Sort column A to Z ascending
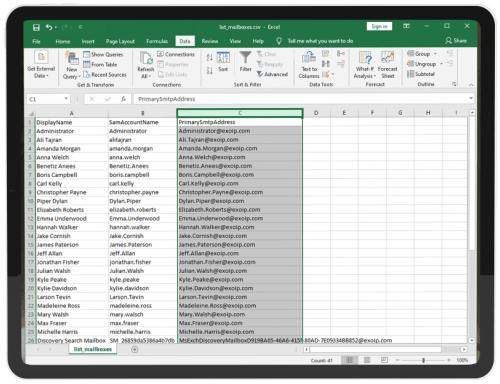 [x=209, y=57]
